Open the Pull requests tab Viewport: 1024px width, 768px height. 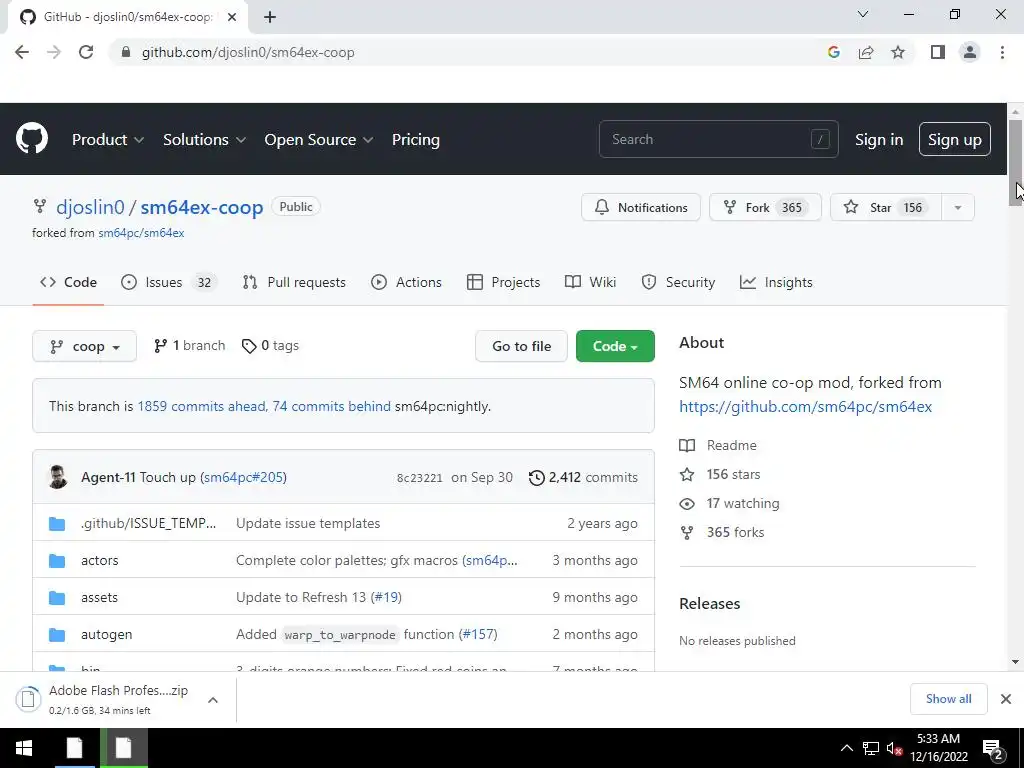coord(294,282)
